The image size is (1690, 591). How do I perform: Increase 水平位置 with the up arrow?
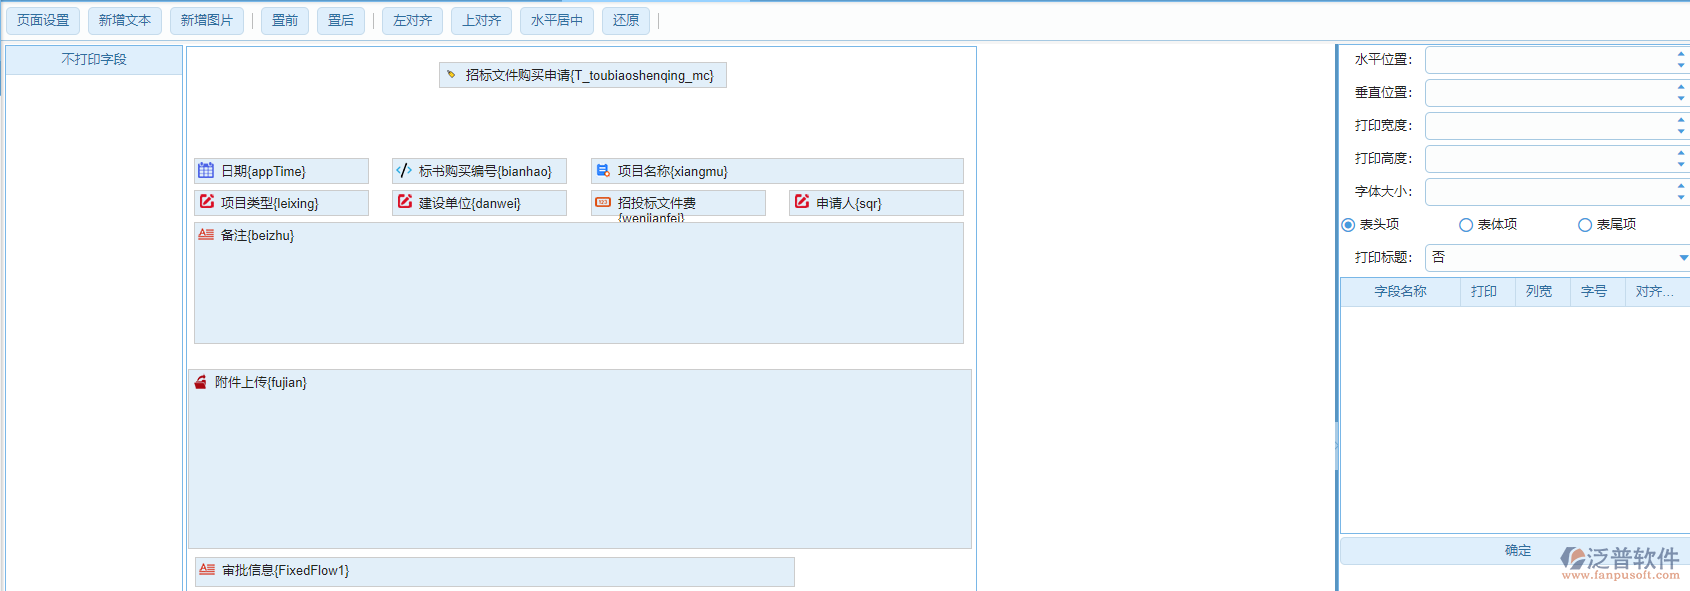[1681, 54]
